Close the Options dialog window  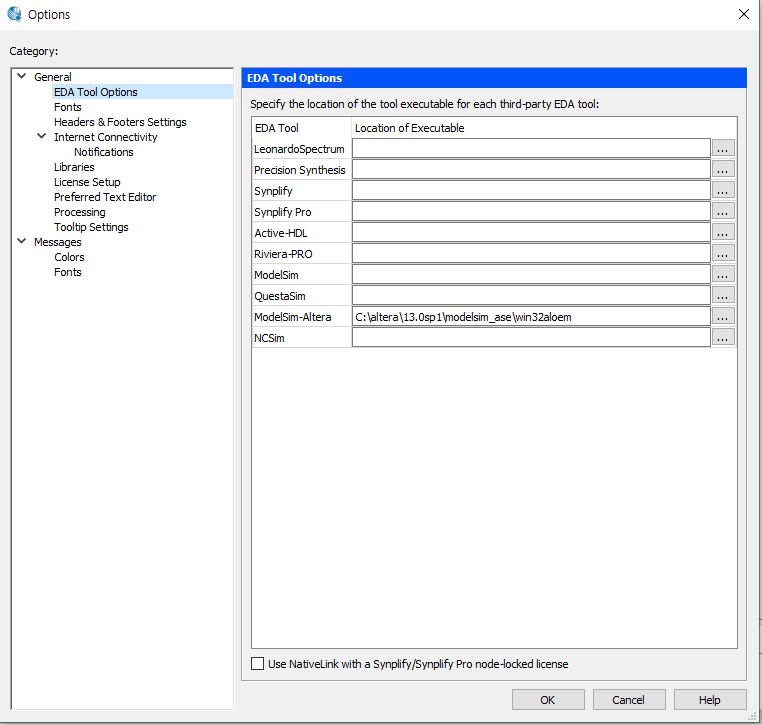tap(744, 14)
